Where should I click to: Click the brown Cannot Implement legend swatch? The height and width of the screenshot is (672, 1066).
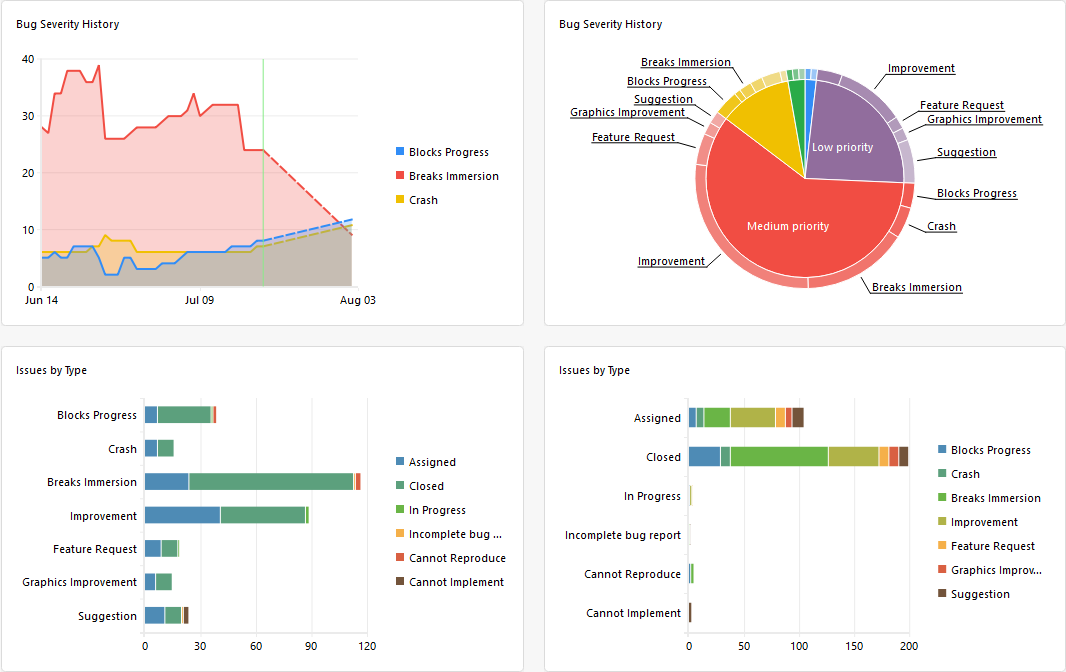(x=401, y=582)
